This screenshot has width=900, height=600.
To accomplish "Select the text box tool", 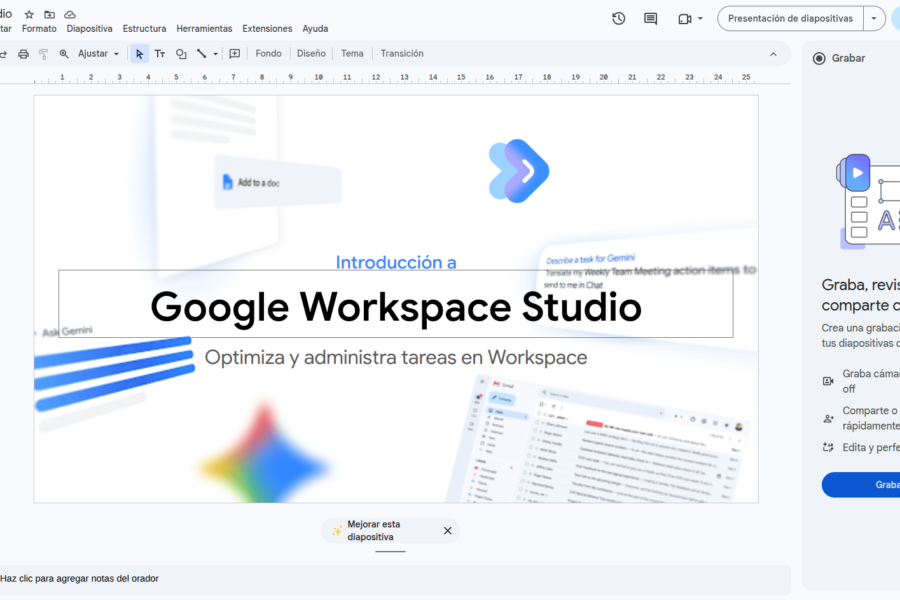I will pyautogui.click(x=160, y=54).
